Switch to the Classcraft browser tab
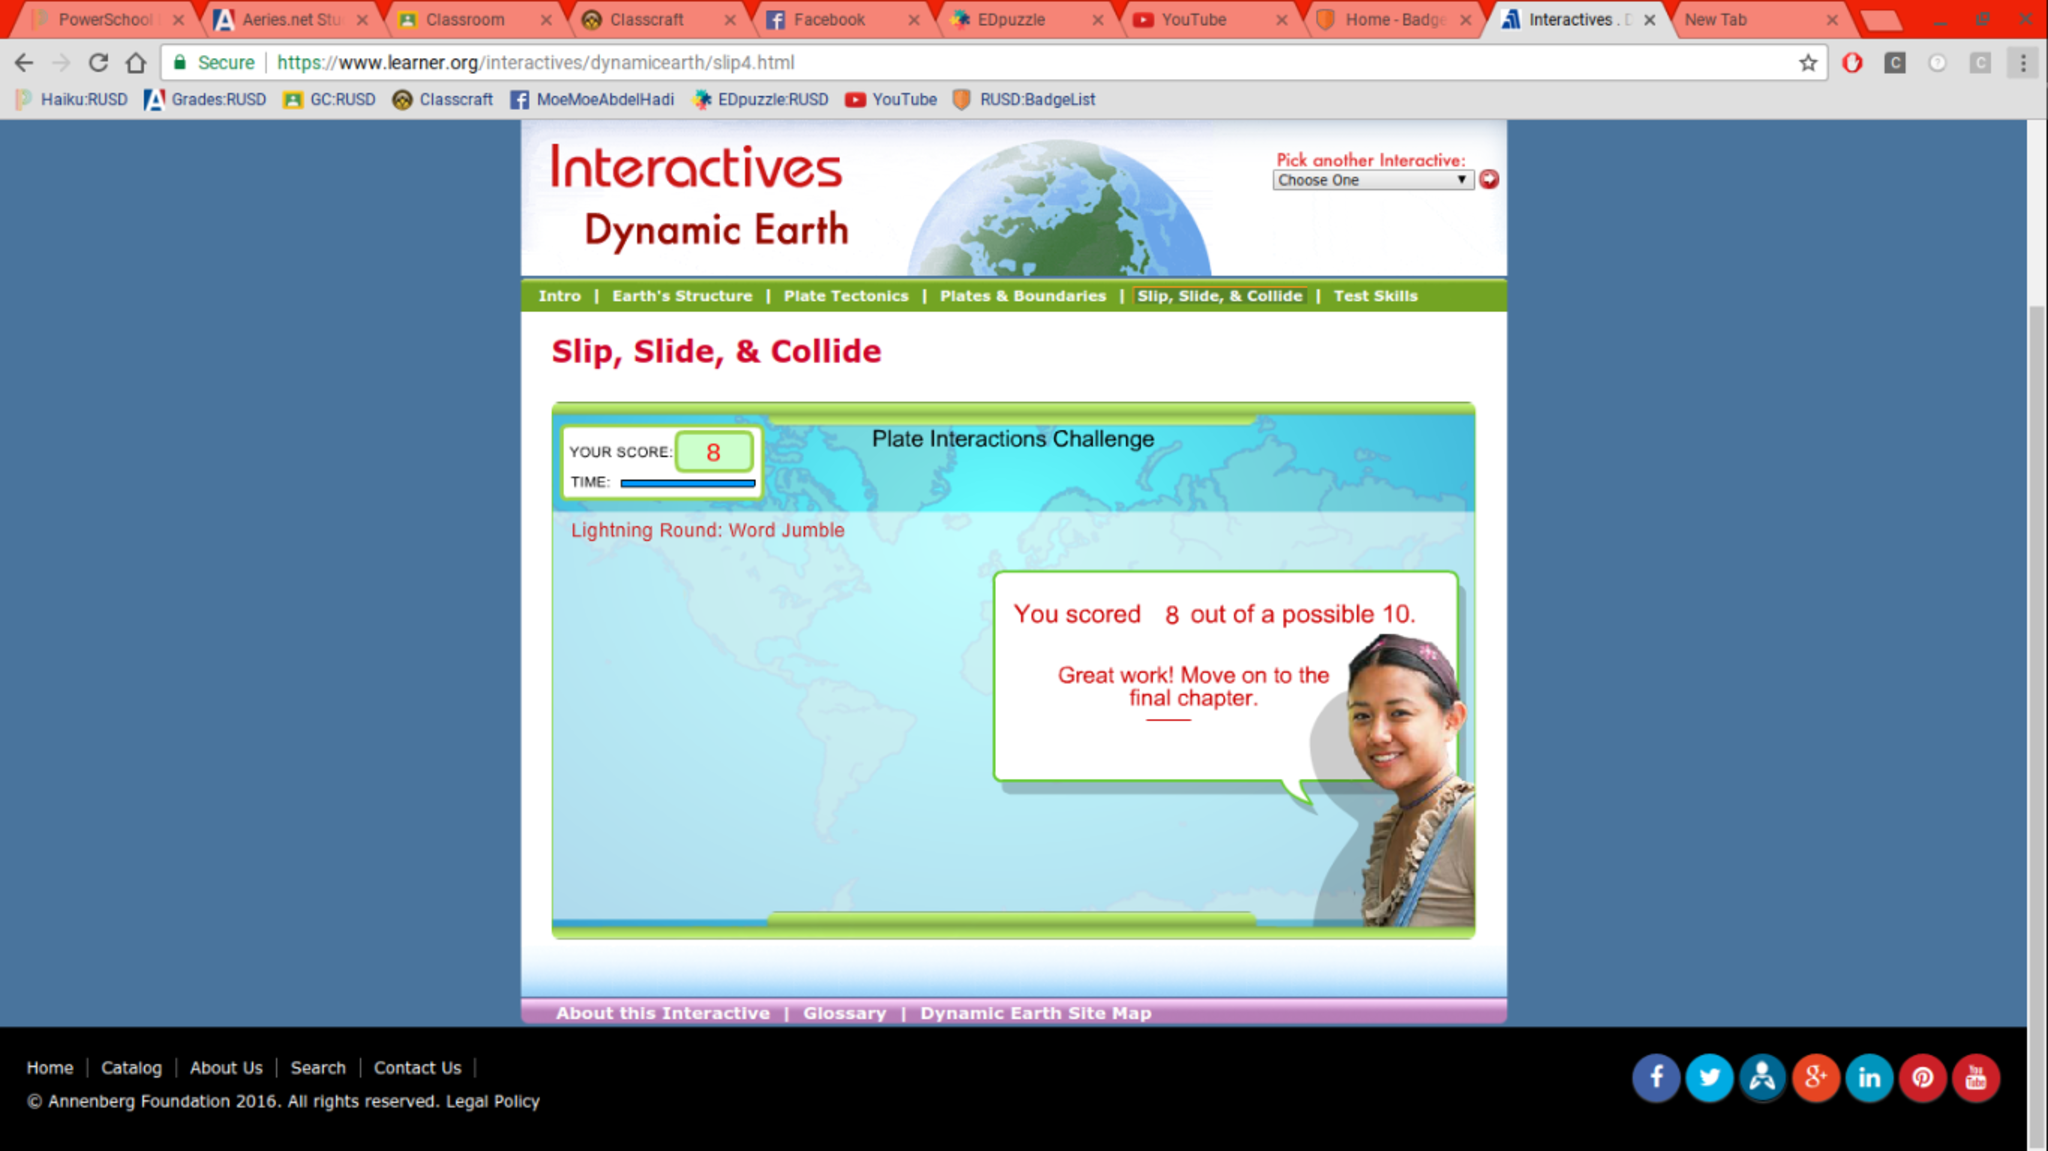Image resolution: width=2048 pixels, height=1151 pixels. (x=646, y=20)
